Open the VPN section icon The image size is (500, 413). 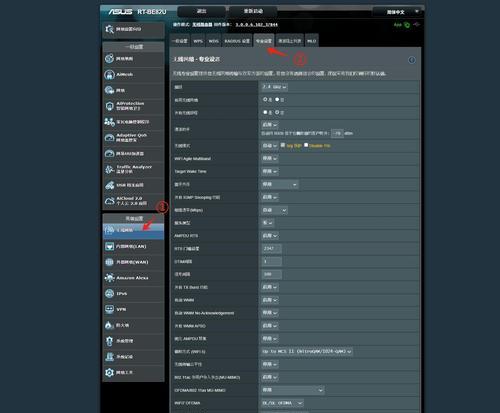[x=110, y=309]
